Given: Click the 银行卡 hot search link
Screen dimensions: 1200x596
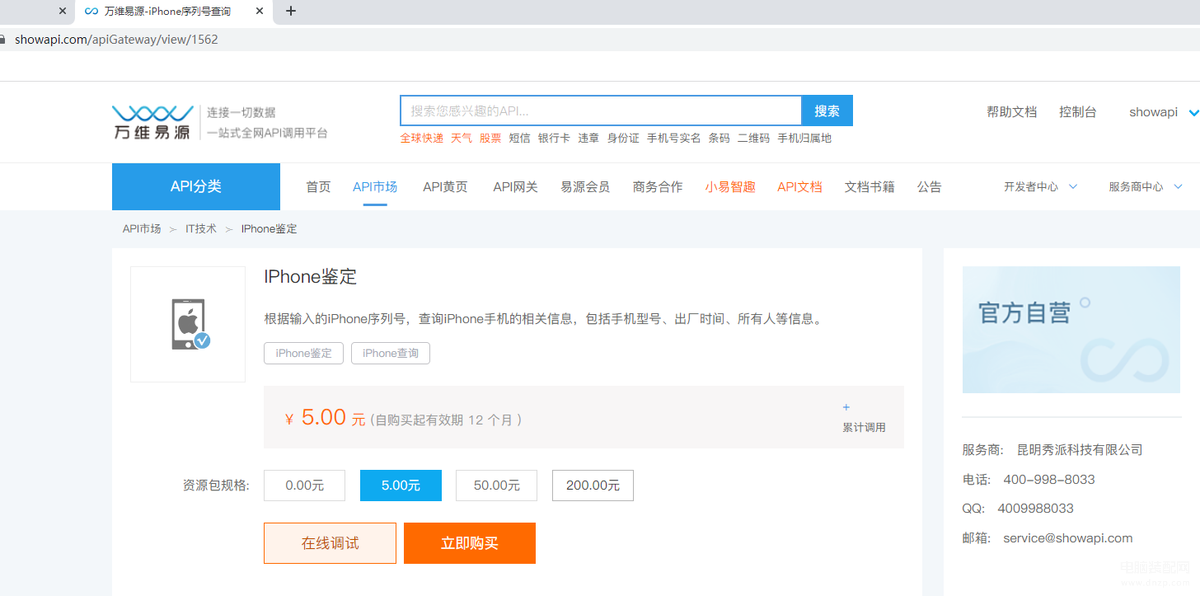Looking at the screenshot, I should point(554,138).
